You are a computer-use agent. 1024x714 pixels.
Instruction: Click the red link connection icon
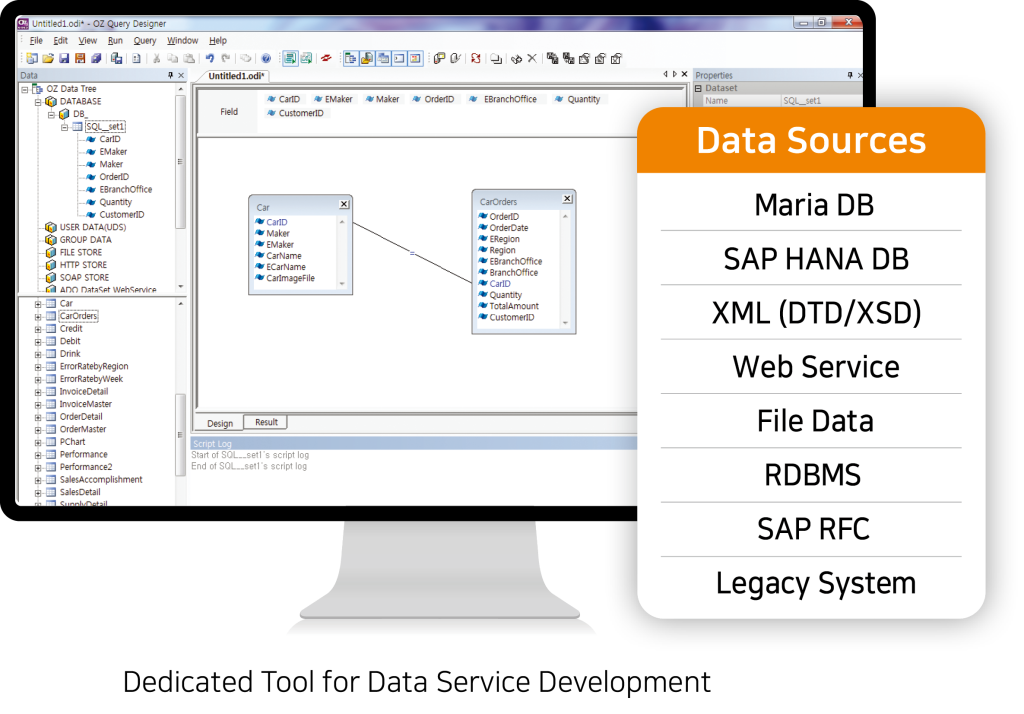point(326,58)
